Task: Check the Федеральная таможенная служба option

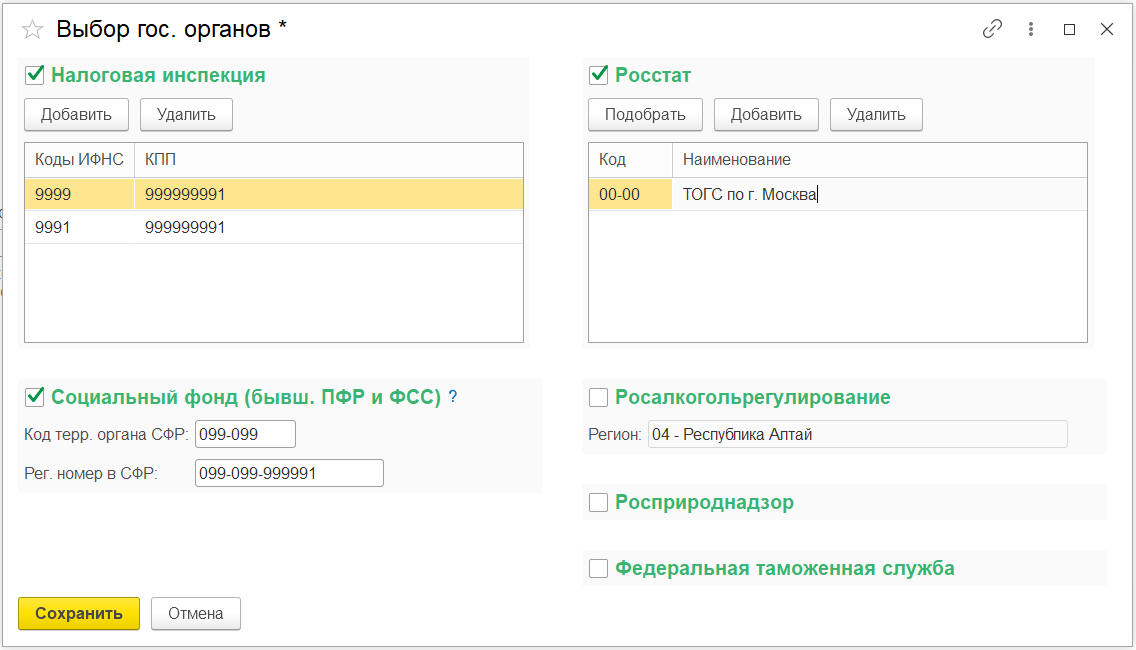Action: pyautogui.click(x=599, y=569)
